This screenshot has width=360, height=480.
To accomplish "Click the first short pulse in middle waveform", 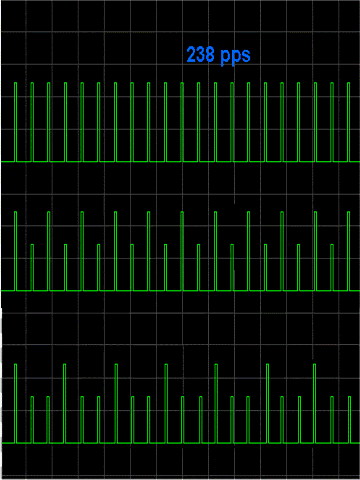I will 32,267.
